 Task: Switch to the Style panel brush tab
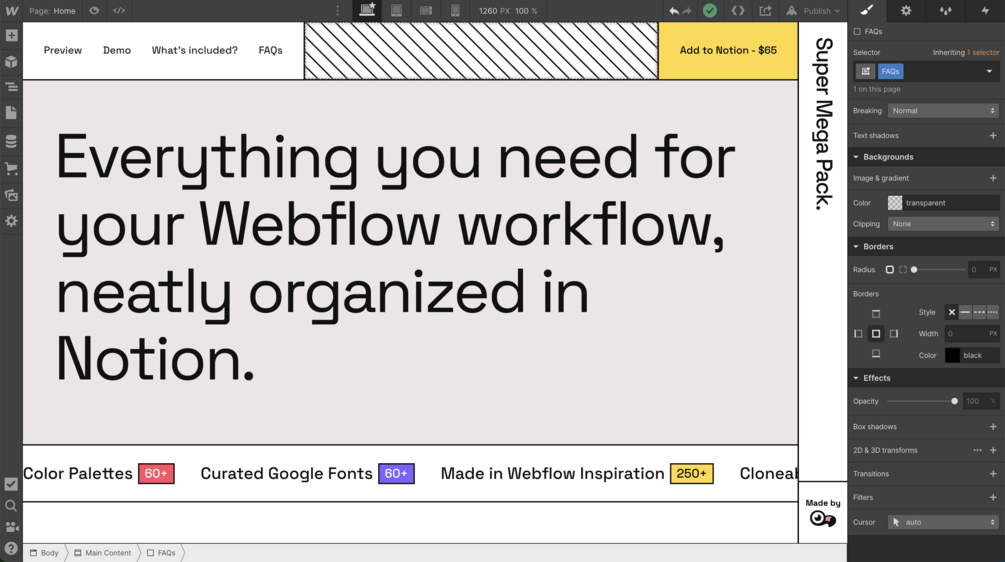pyautogui.click(x=867, y=10)
